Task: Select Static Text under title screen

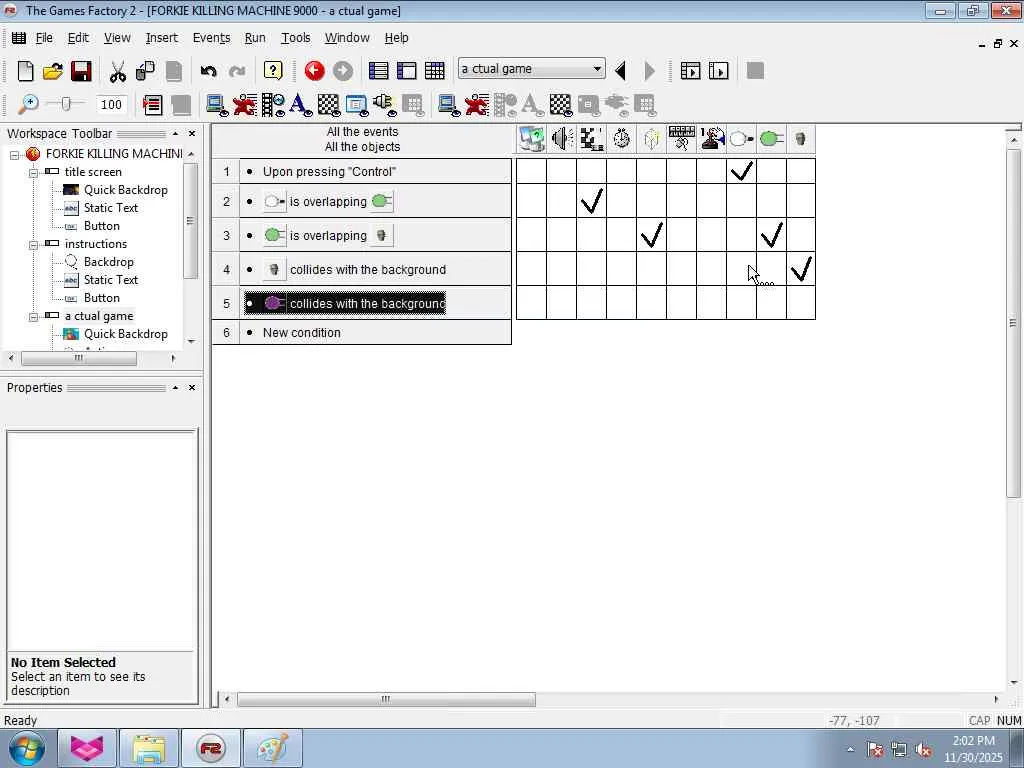Action: [110, 208]
